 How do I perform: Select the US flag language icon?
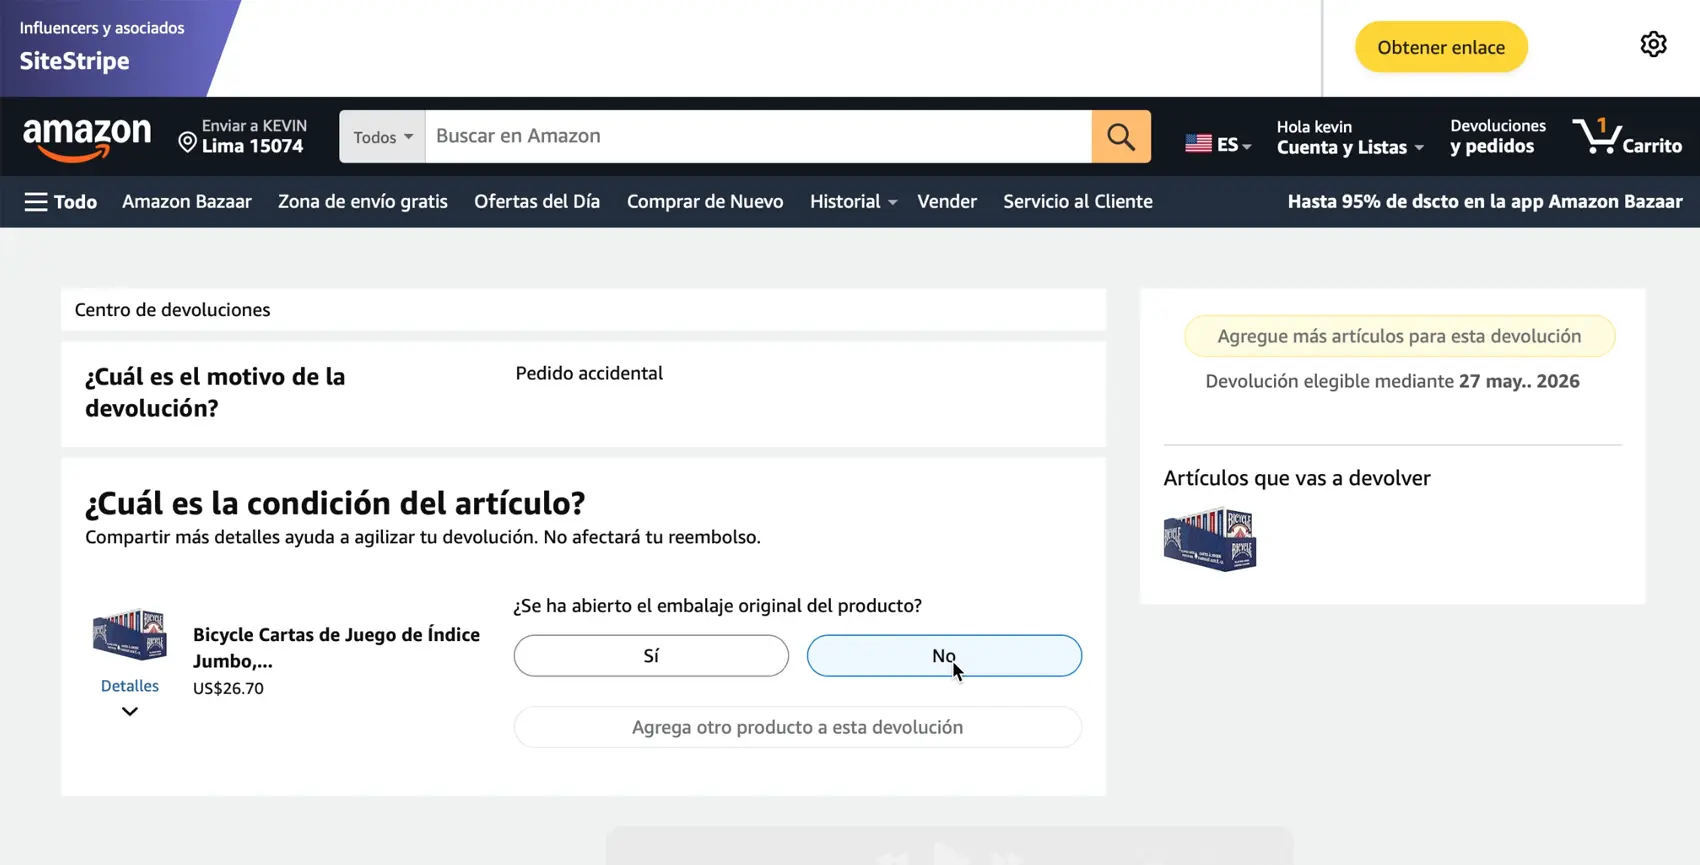pyautogui.click(x=1198, y=144)
